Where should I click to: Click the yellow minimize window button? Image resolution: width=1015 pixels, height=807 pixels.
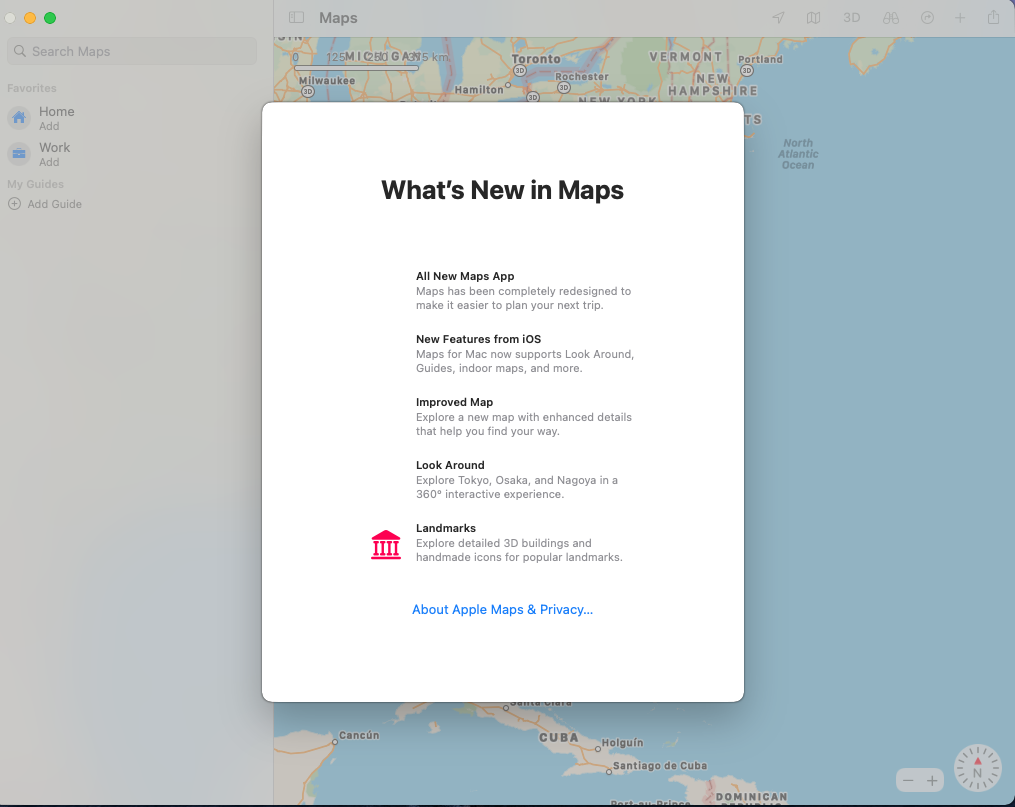pos(30,18)
